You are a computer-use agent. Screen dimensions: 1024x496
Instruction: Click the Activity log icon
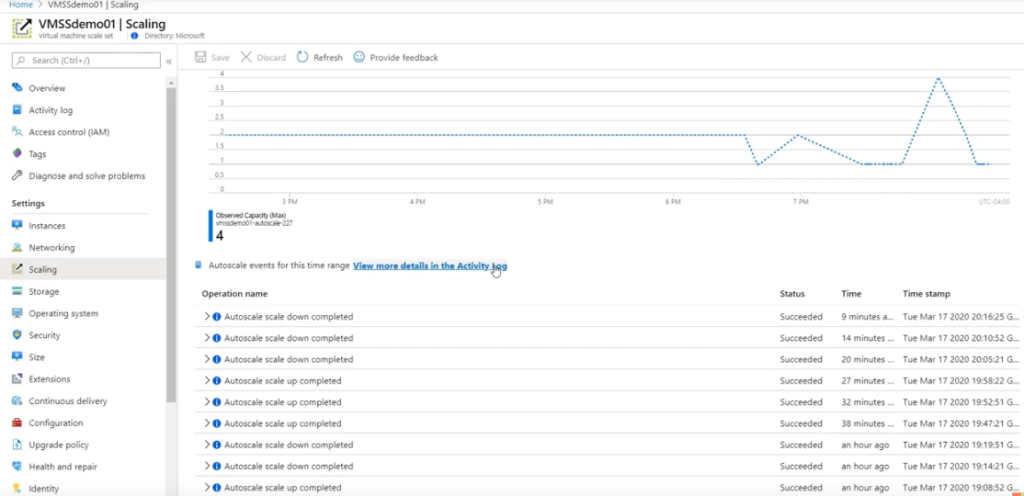pos(17,110)
